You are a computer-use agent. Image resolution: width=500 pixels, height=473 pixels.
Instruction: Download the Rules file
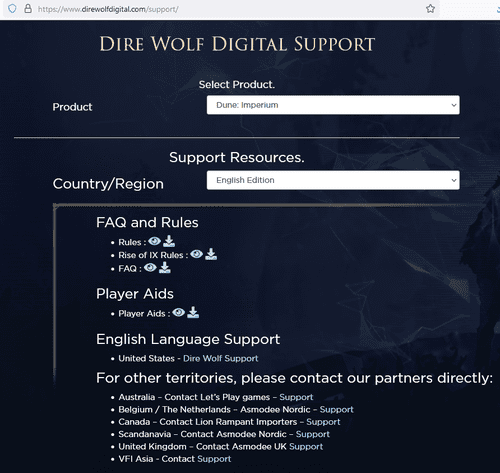click(x=169, y=241)
